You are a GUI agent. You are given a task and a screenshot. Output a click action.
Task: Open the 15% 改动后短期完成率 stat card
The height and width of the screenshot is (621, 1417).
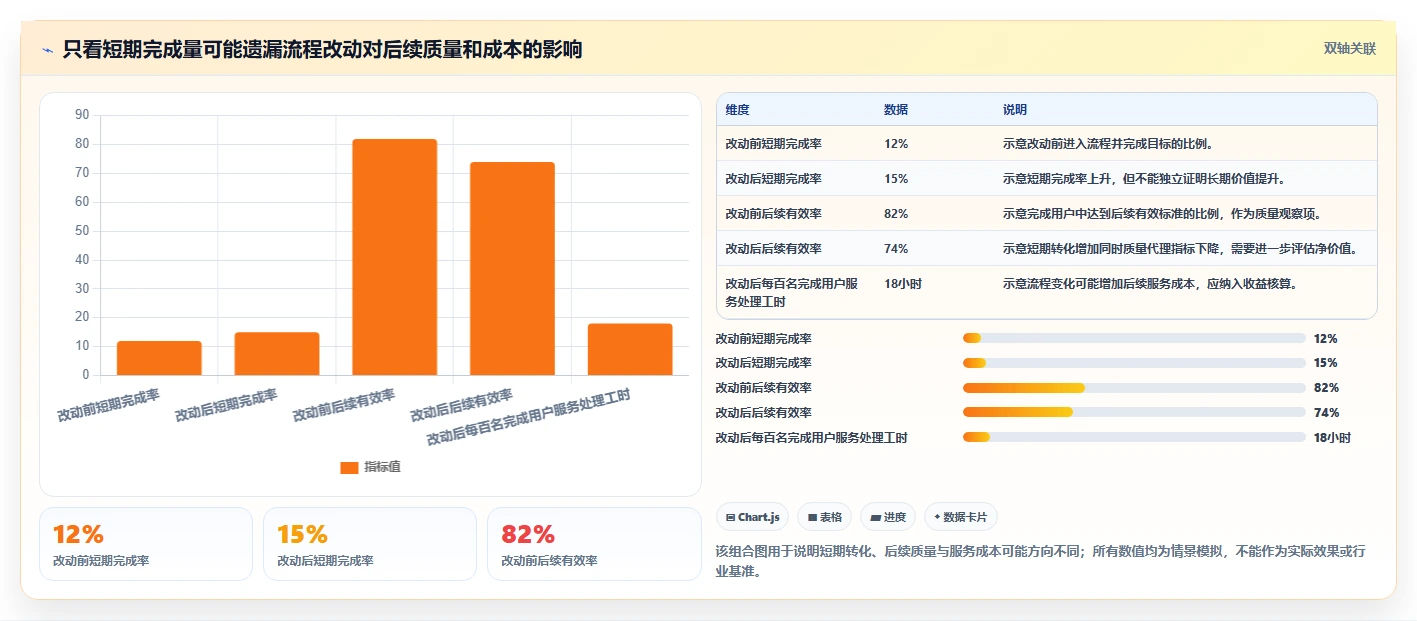point(370,544)
